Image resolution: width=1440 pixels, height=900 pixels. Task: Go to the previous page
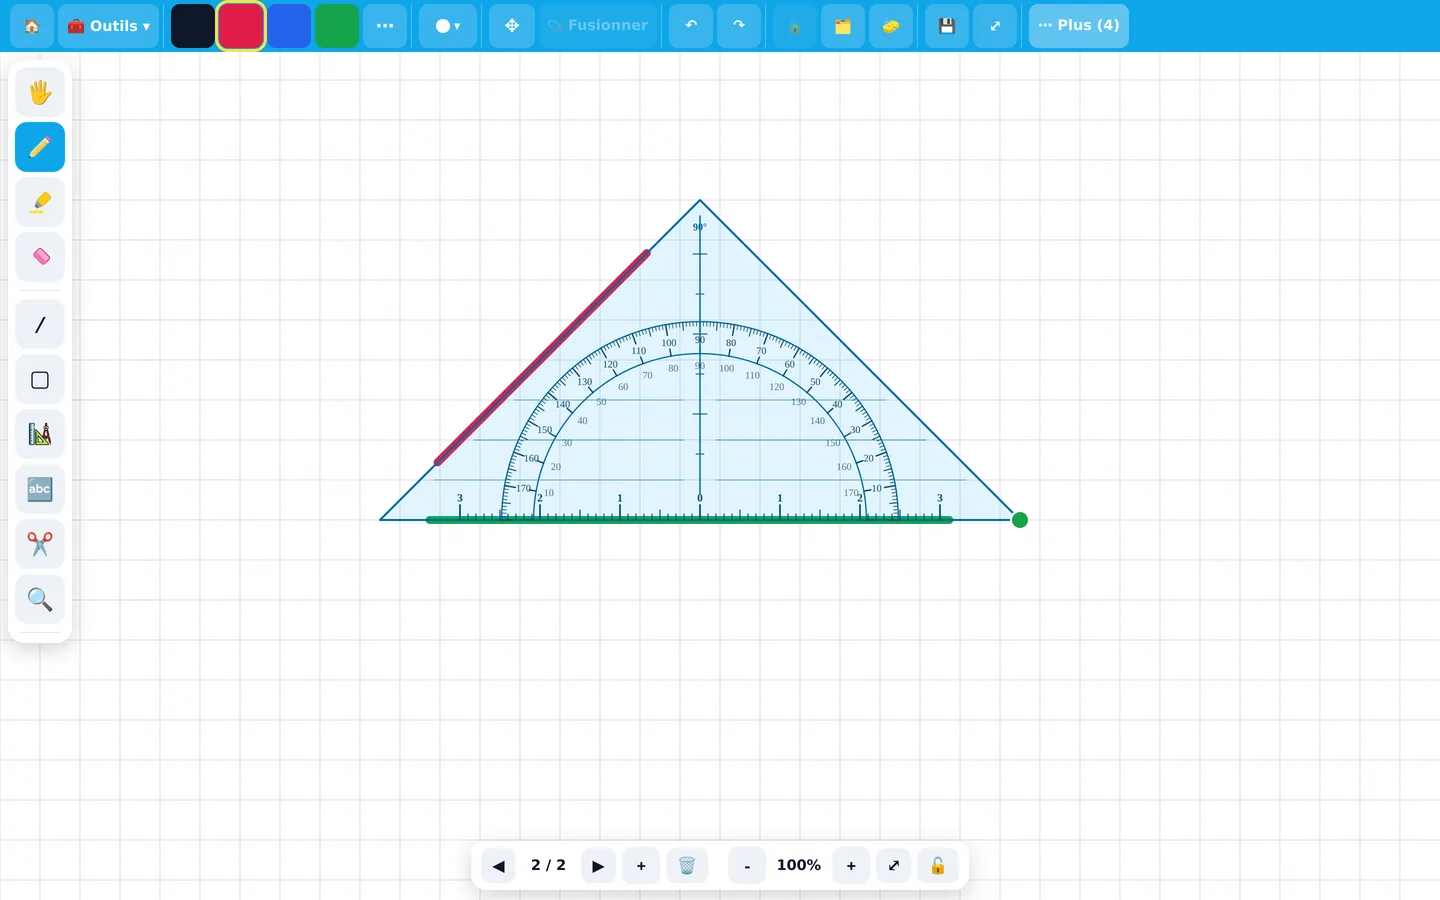pyautogui.click(x=499, y=866)
